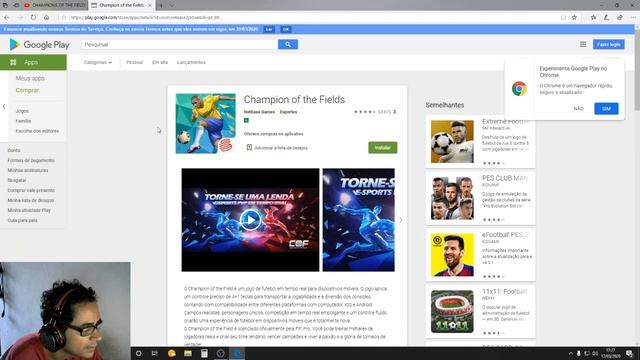This screenshot has width=640, height=360.
Task: Click the reading view icon in the address bar
Action: (563, 18)
